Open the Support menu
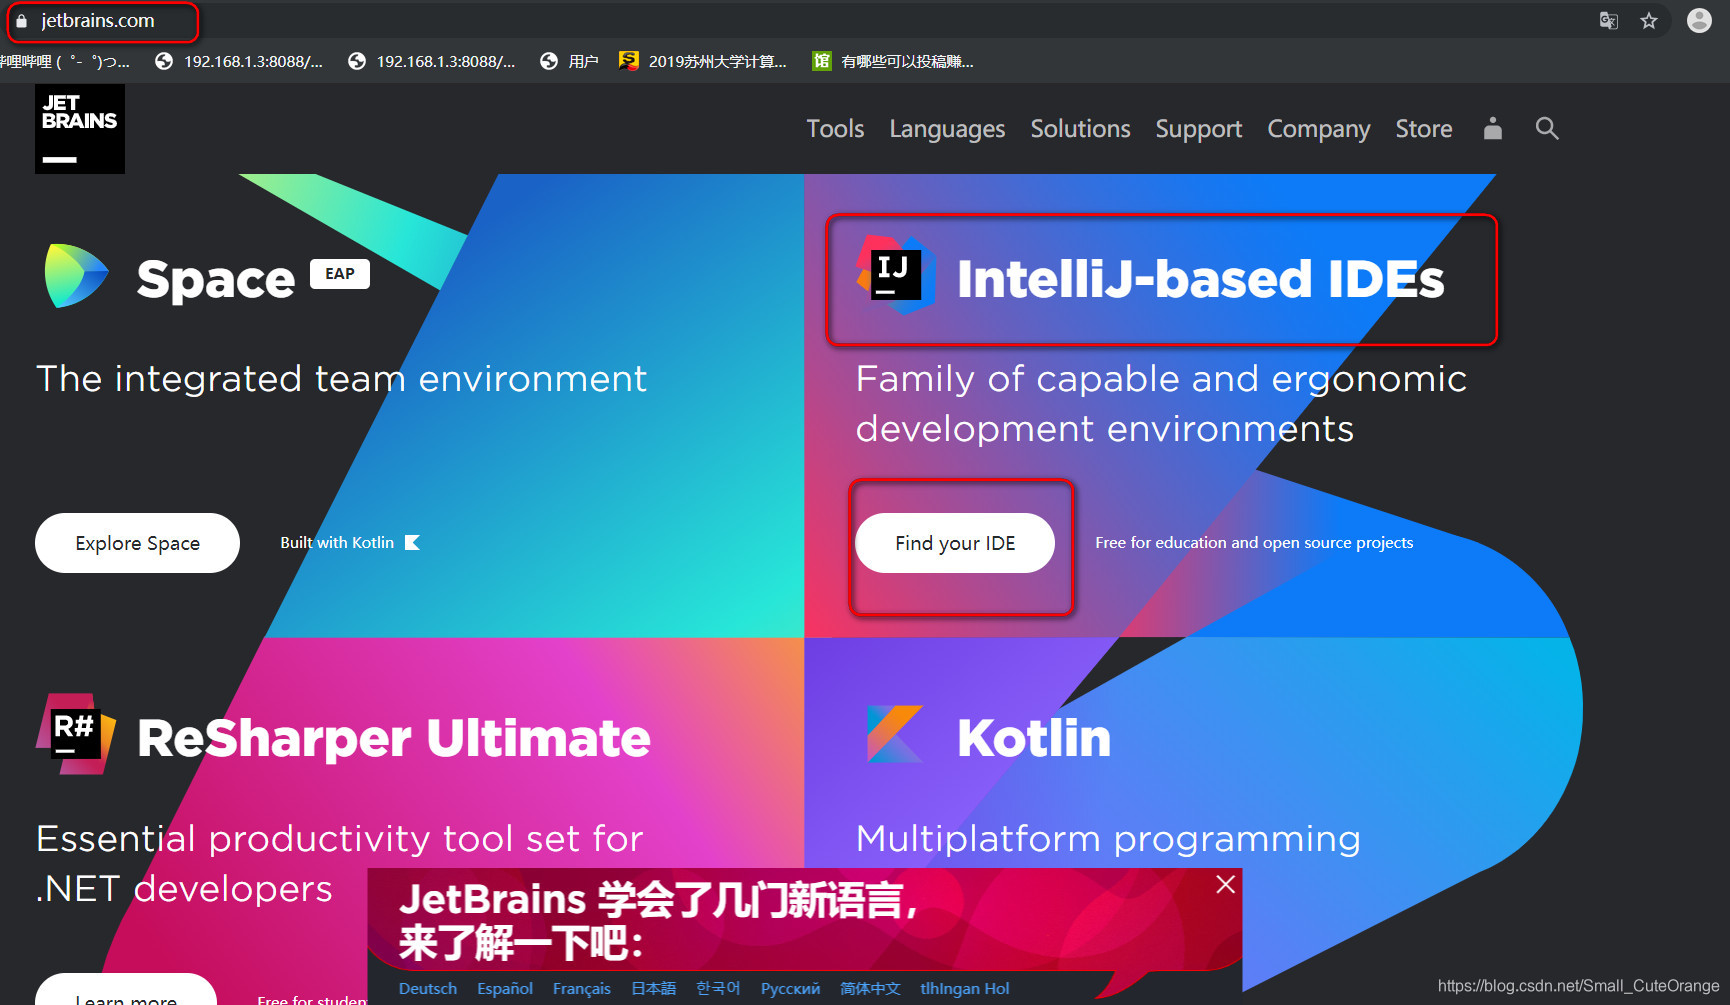 click(x=1198, y=129)
